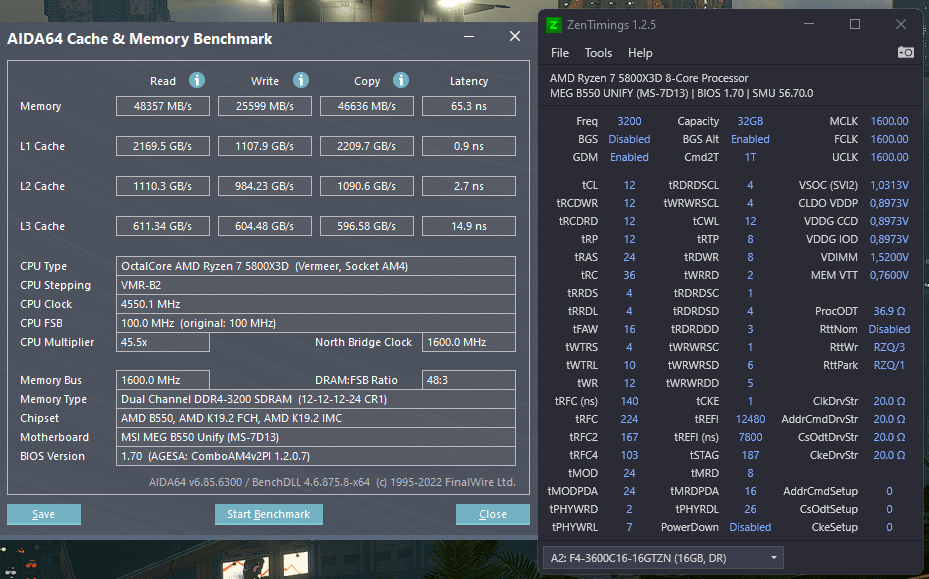The height and width of the screenshot is (579, 929).
Task: Select the L3 Cache latency value 14.9 ns
Action: tap(469, 226)
